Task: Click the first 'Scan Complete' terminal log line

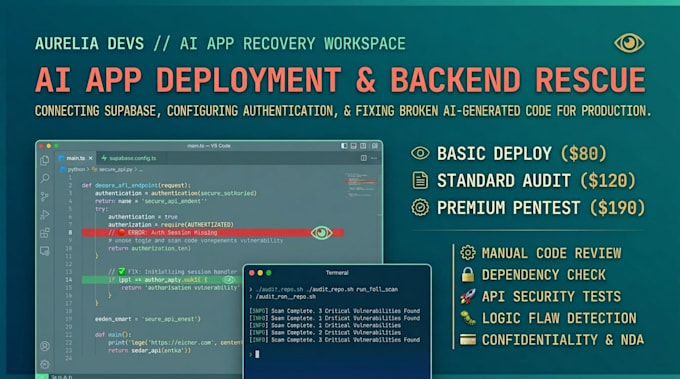Action: coord(334,311)
